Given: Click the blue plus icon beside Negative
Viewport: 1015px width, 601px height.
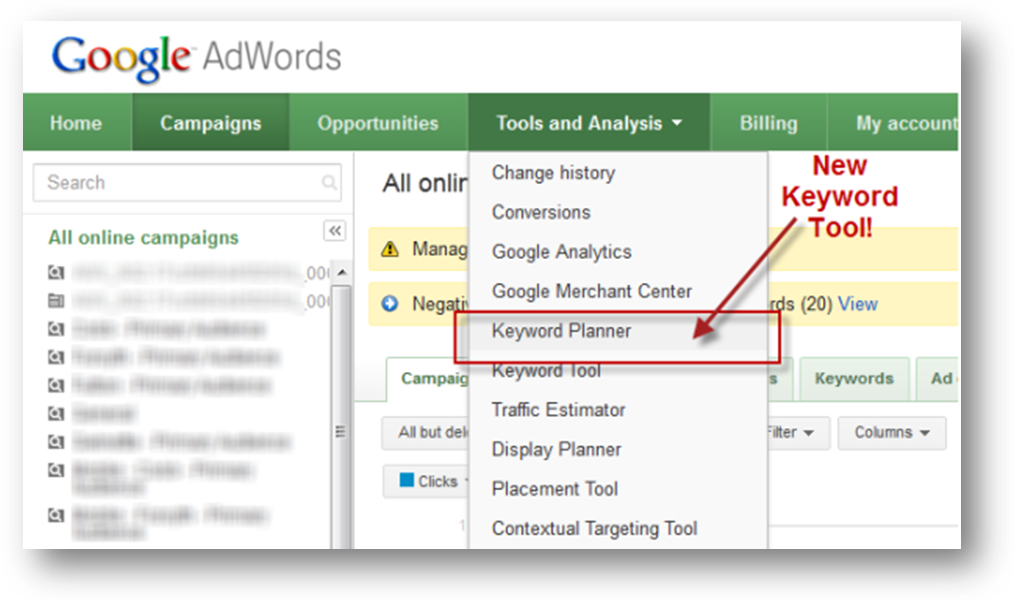Looking at the screenshot, I should pos(390,303).
